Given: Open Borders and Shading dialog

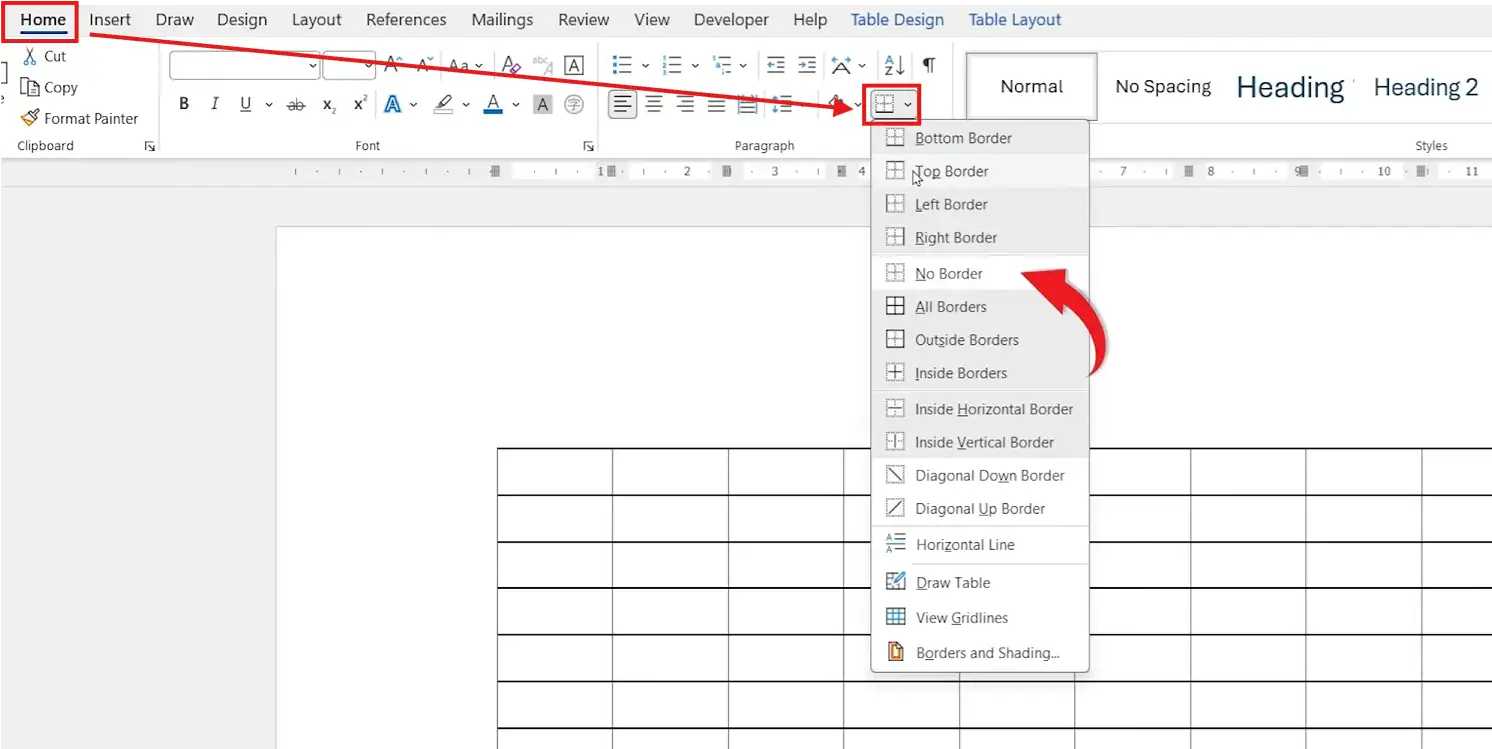Looking at the screenshot, I should [980, 653].
